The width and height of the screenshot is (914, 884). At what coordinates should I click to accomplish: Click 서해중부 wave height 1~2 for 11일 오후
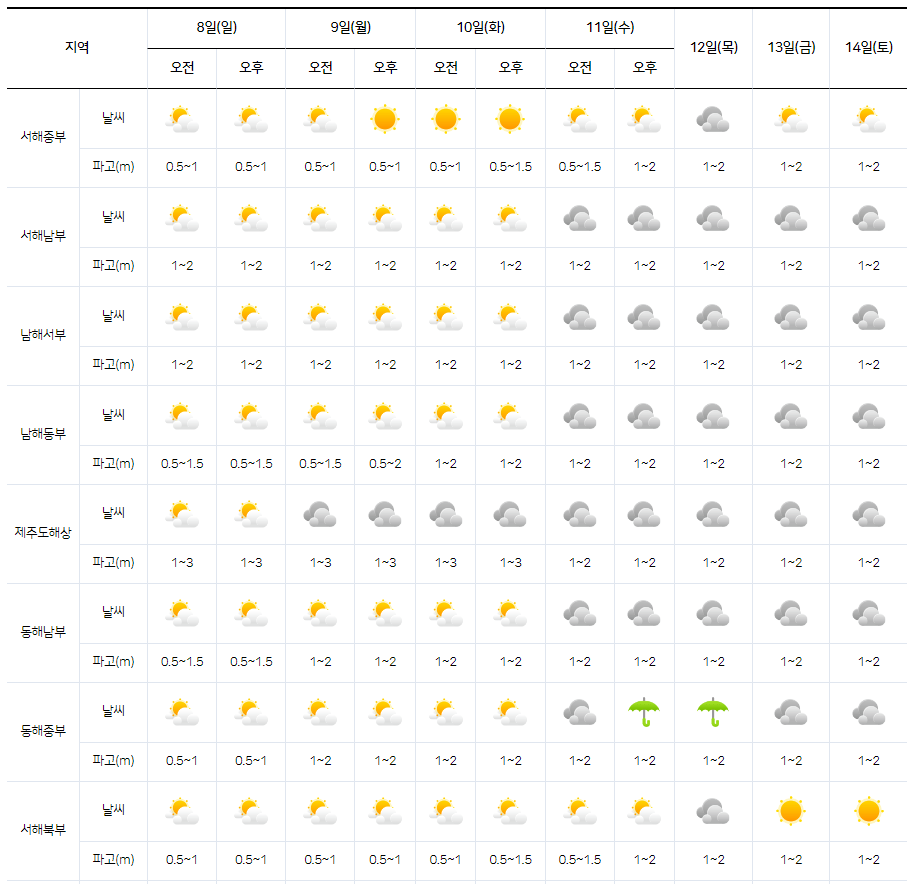coord(644,167)
